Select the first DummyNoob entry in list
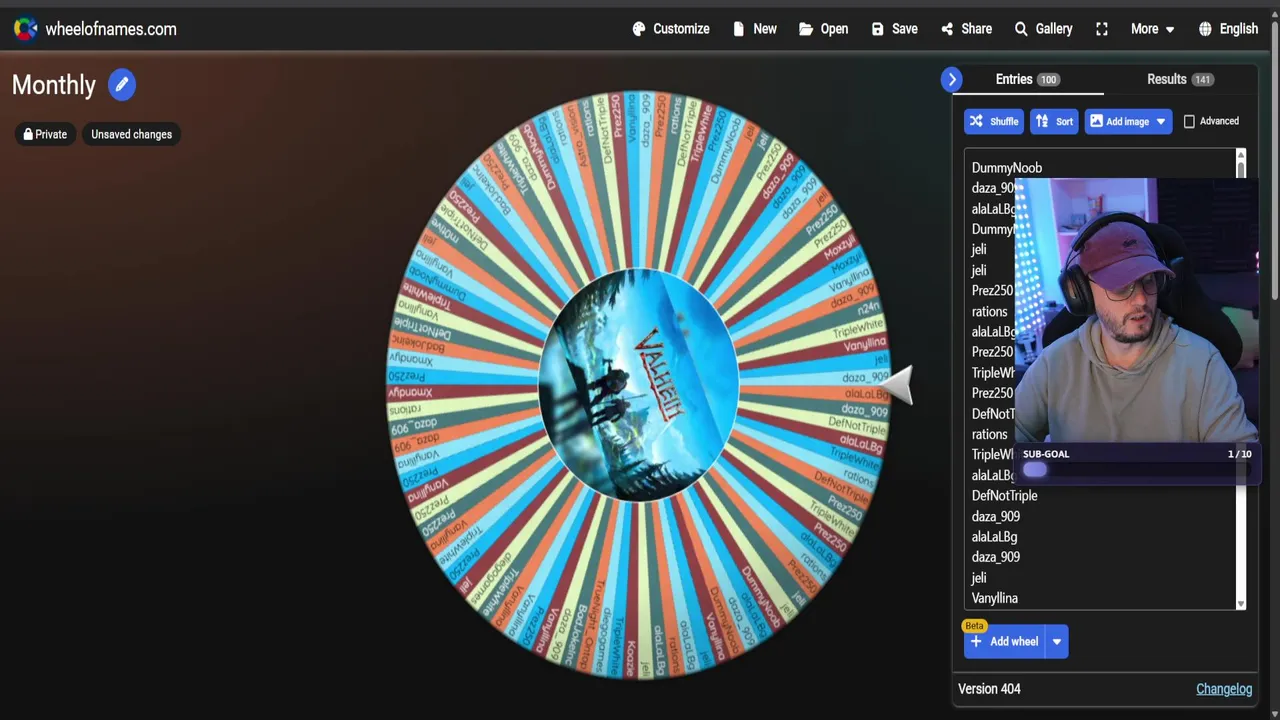This screenshot has height=720, width=1280. tap(1006, 168)
